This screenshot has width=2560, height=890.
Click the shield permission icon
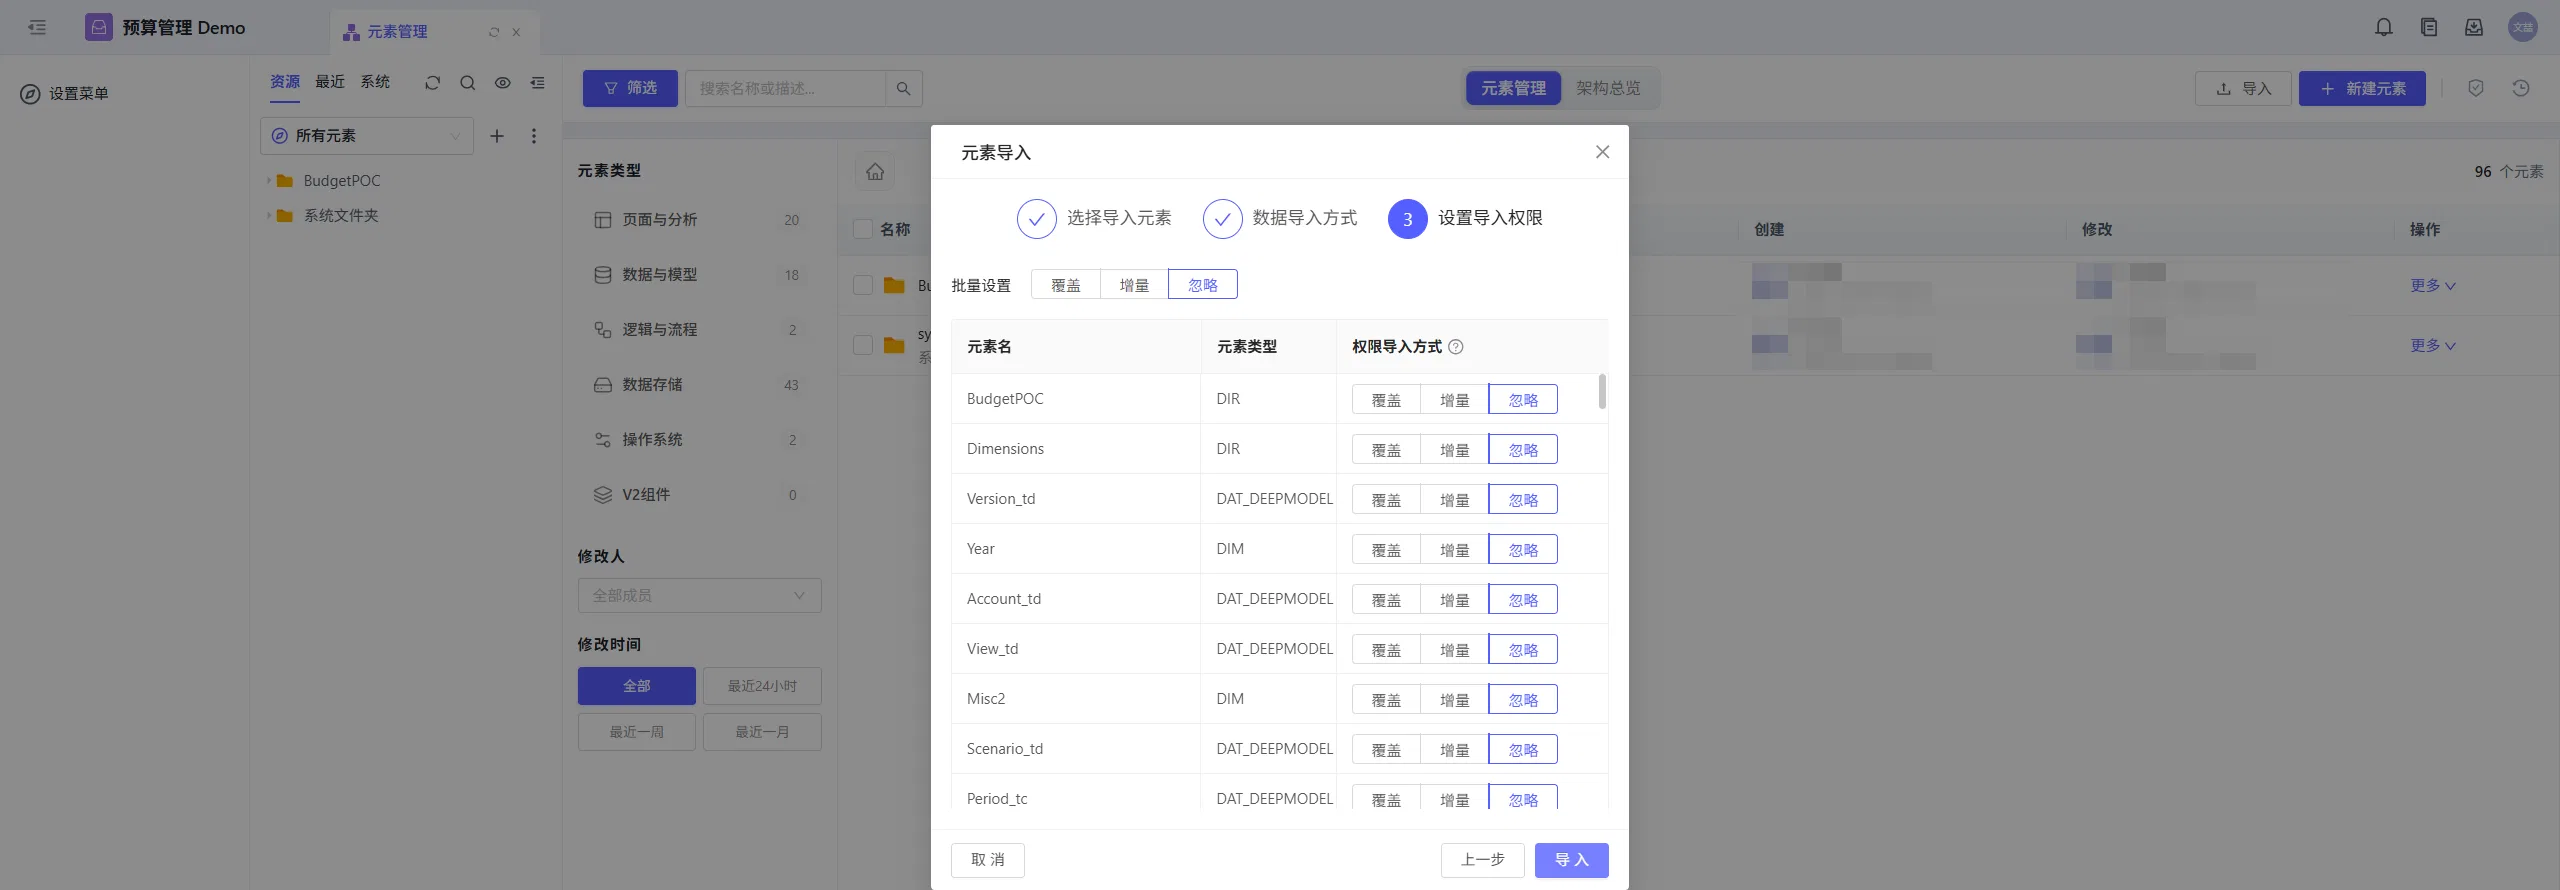[x=2476, y=89]
